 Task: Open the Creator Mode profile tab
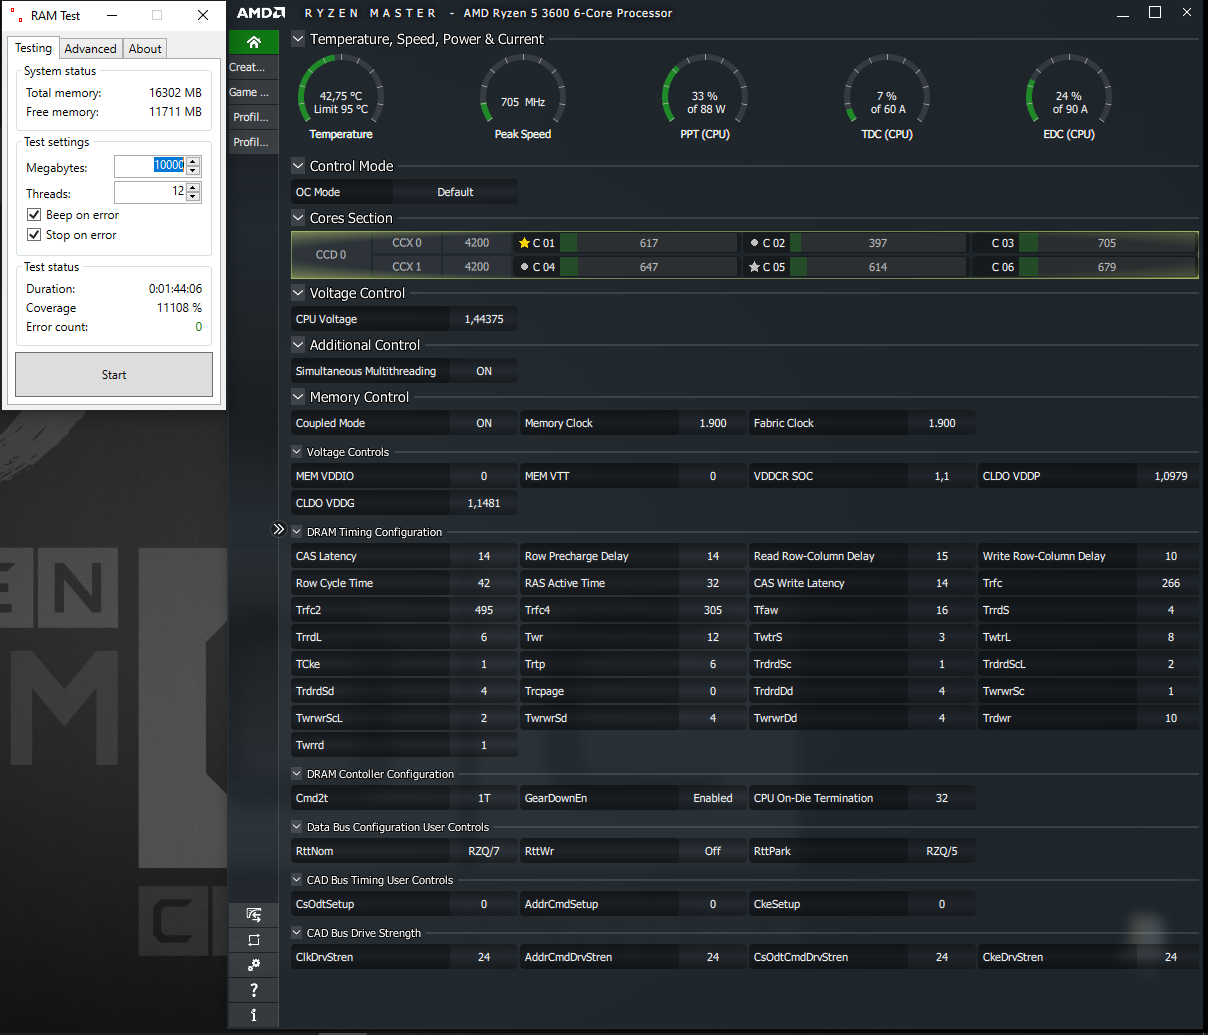click(253, 67)
